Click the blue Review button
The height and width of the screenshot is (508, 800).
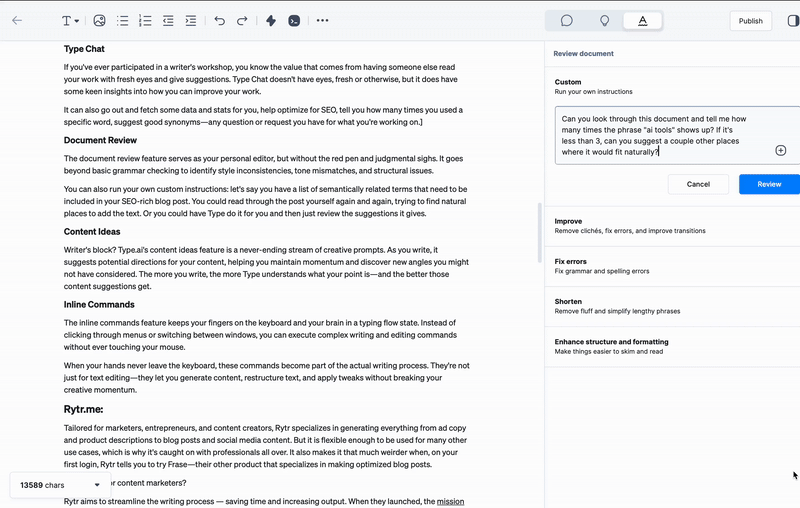769,184
